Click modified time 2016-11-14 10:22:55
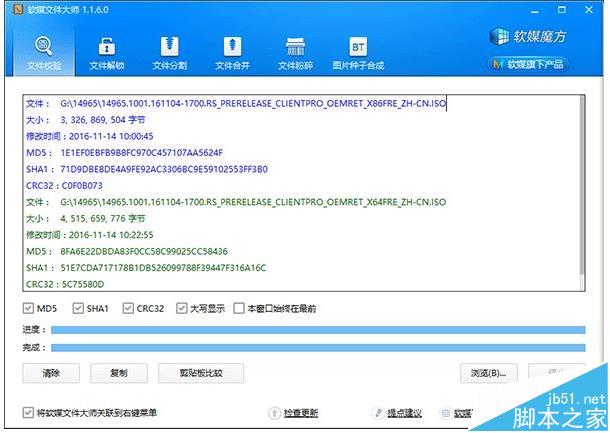This screenshot has width=610, height=433. click(x=111, y=235)
